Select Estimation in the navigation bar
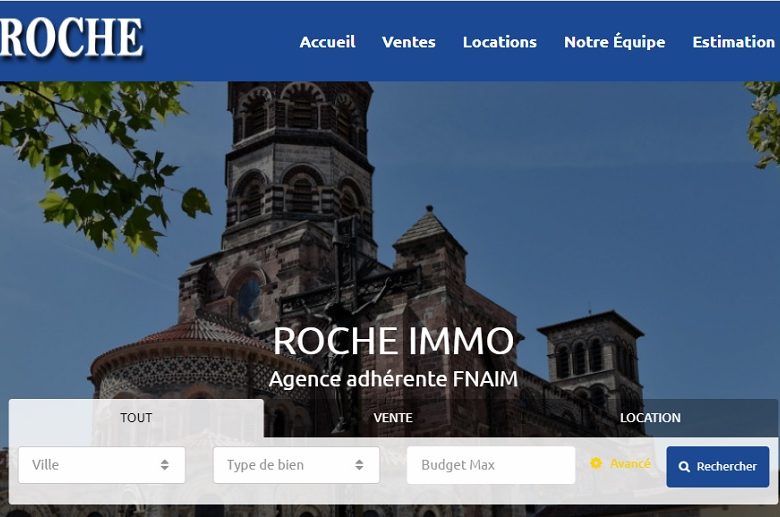 point(733,42)
